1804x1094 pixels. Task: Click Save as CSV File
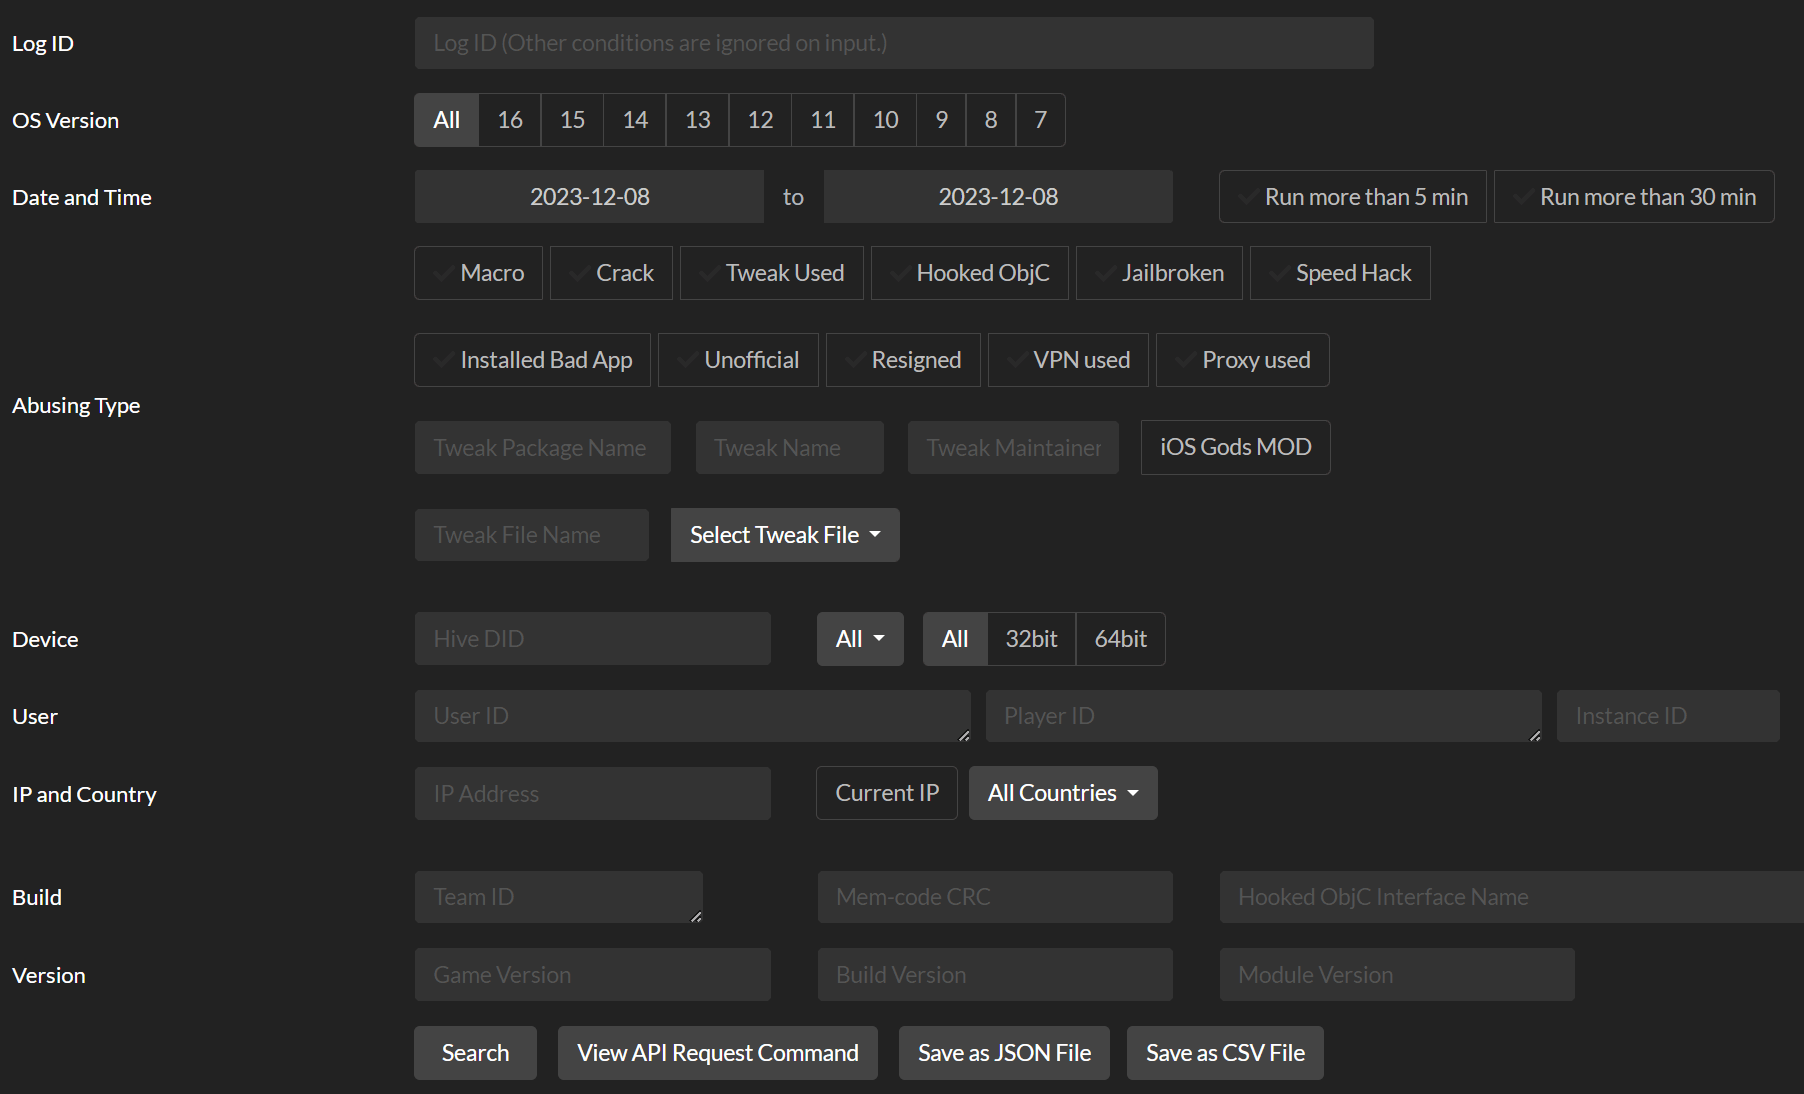pyautogui.click(x=1225, y=1053)
